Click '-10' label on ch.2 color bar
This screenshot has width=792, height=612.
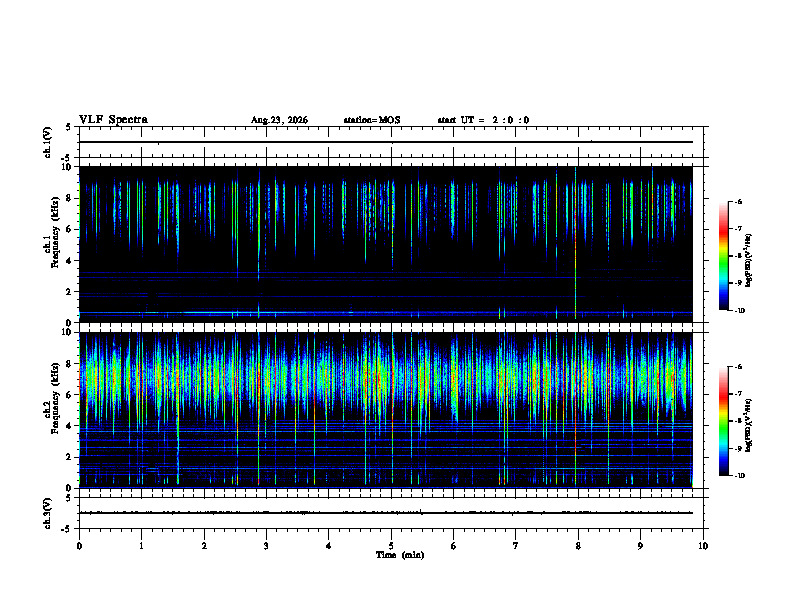pos(738,476)
